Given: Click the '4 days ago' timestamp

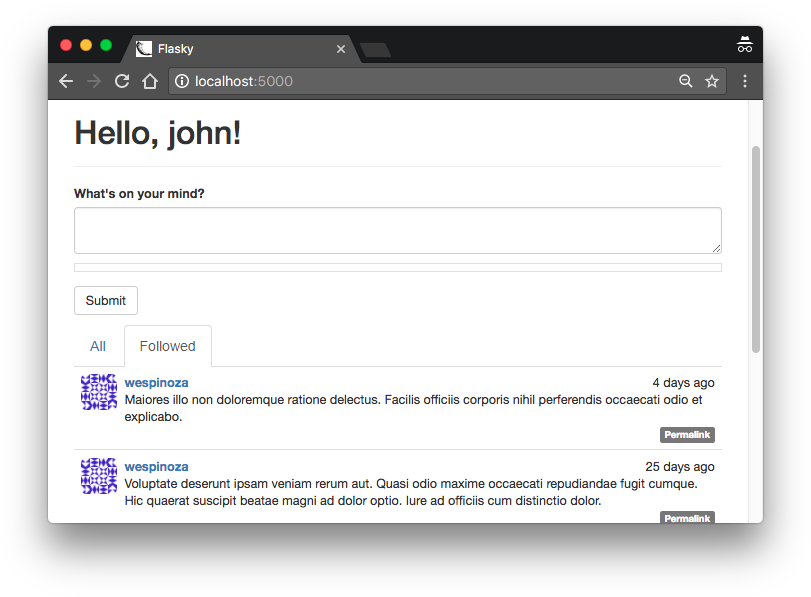Looking at the screenshot, I should (x=683, y=383).
